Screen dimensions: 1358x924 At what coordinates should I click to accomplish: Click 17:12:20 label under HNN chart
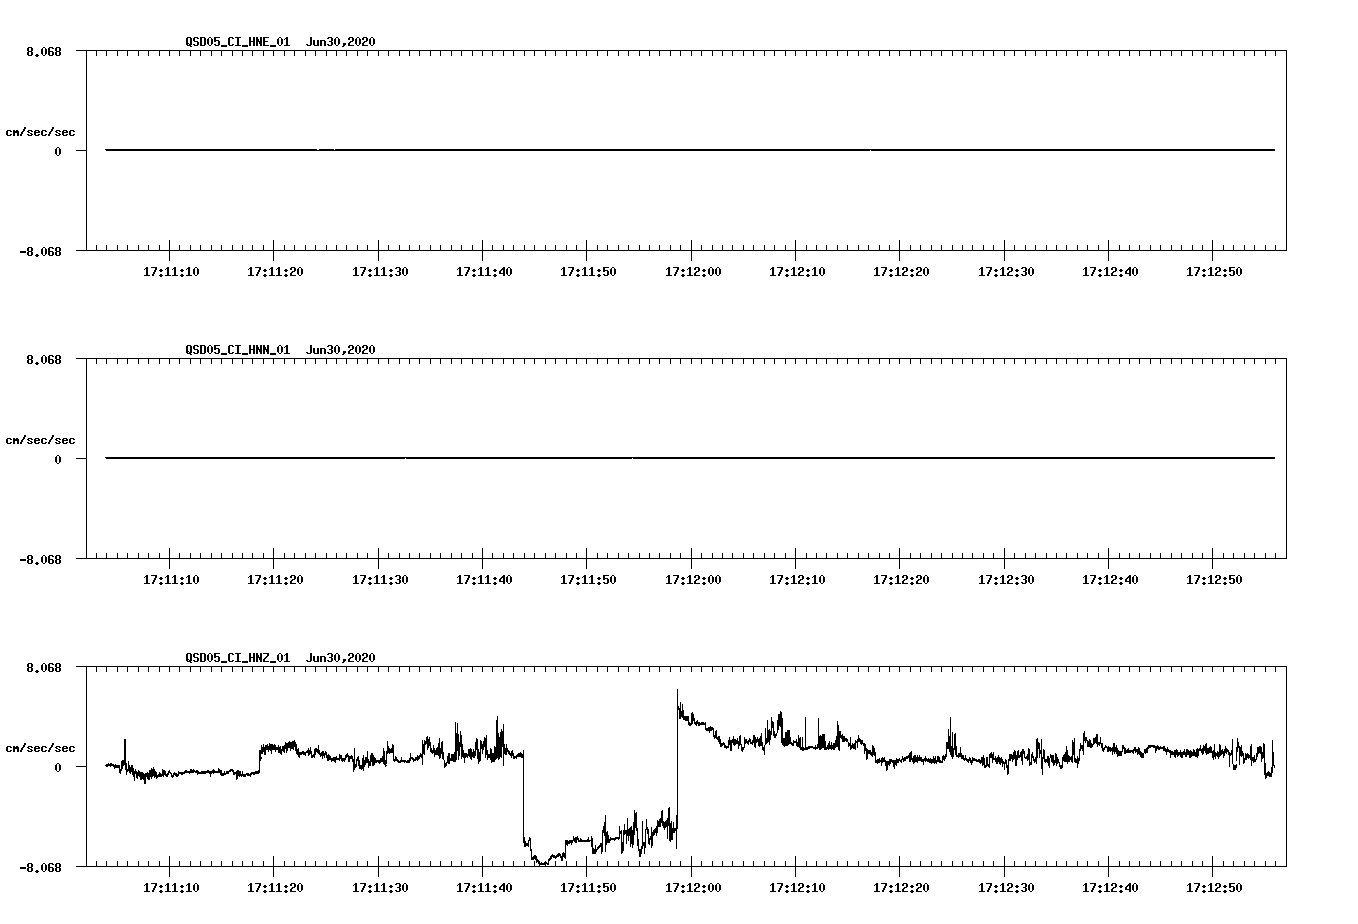(x=901, y=580)
